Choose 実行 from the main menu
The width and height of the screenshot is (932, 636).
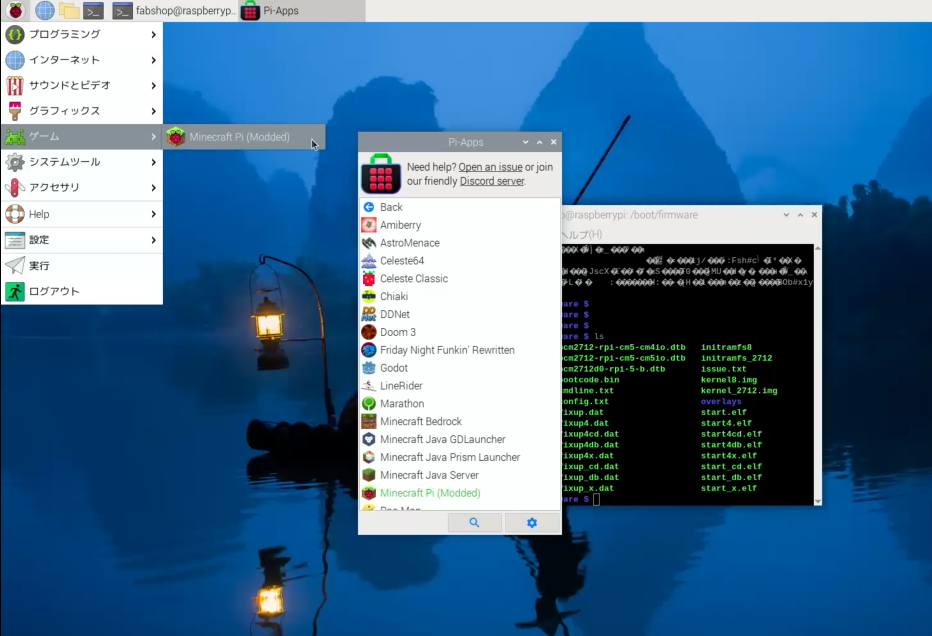coord(81,266)
